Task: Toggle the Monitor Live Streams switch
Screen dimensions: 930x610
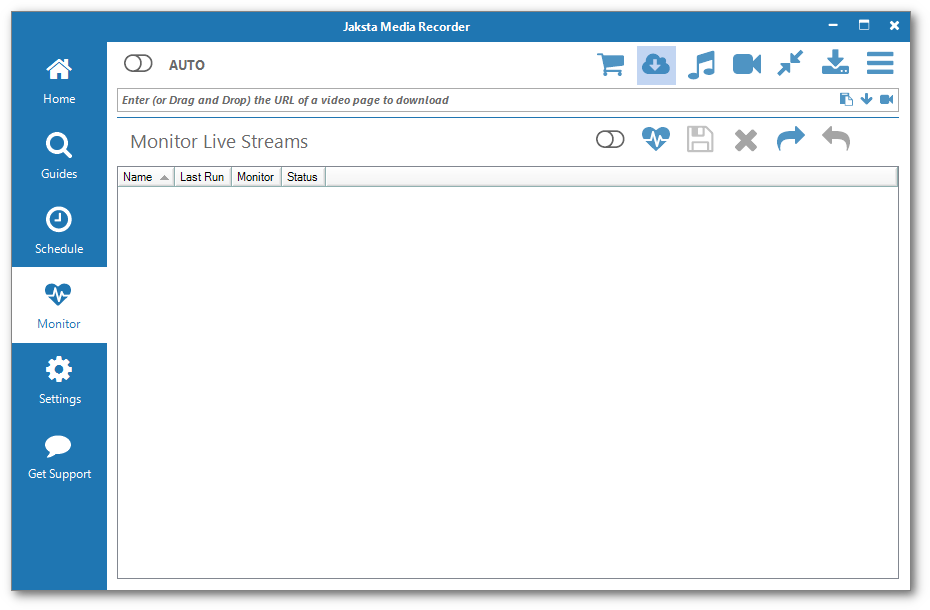Action: (x=610, y=139)
